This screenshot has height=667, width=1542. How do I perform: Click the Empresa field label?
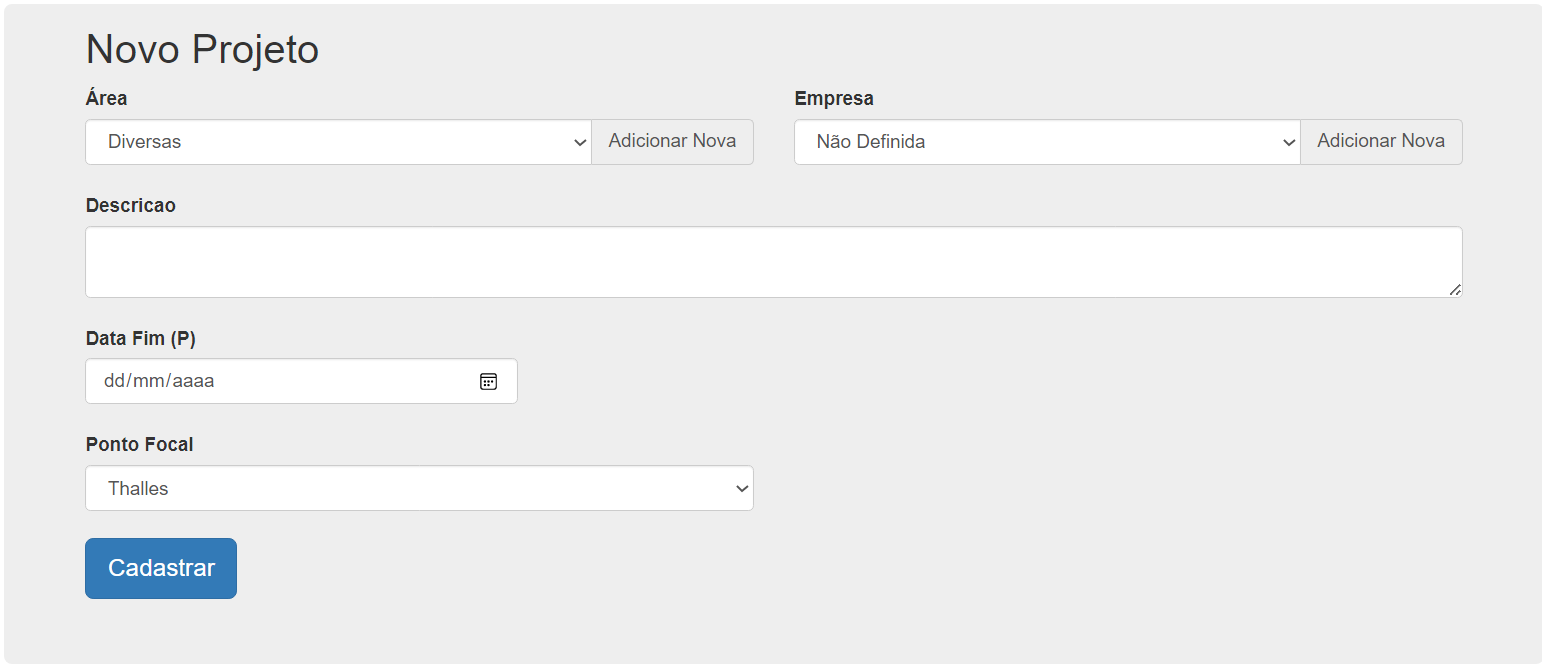(834, 99)
